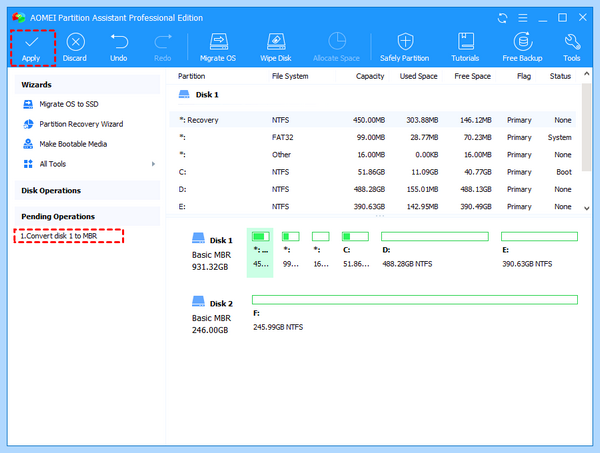Select the E: partition row

(x=372, y=206)
